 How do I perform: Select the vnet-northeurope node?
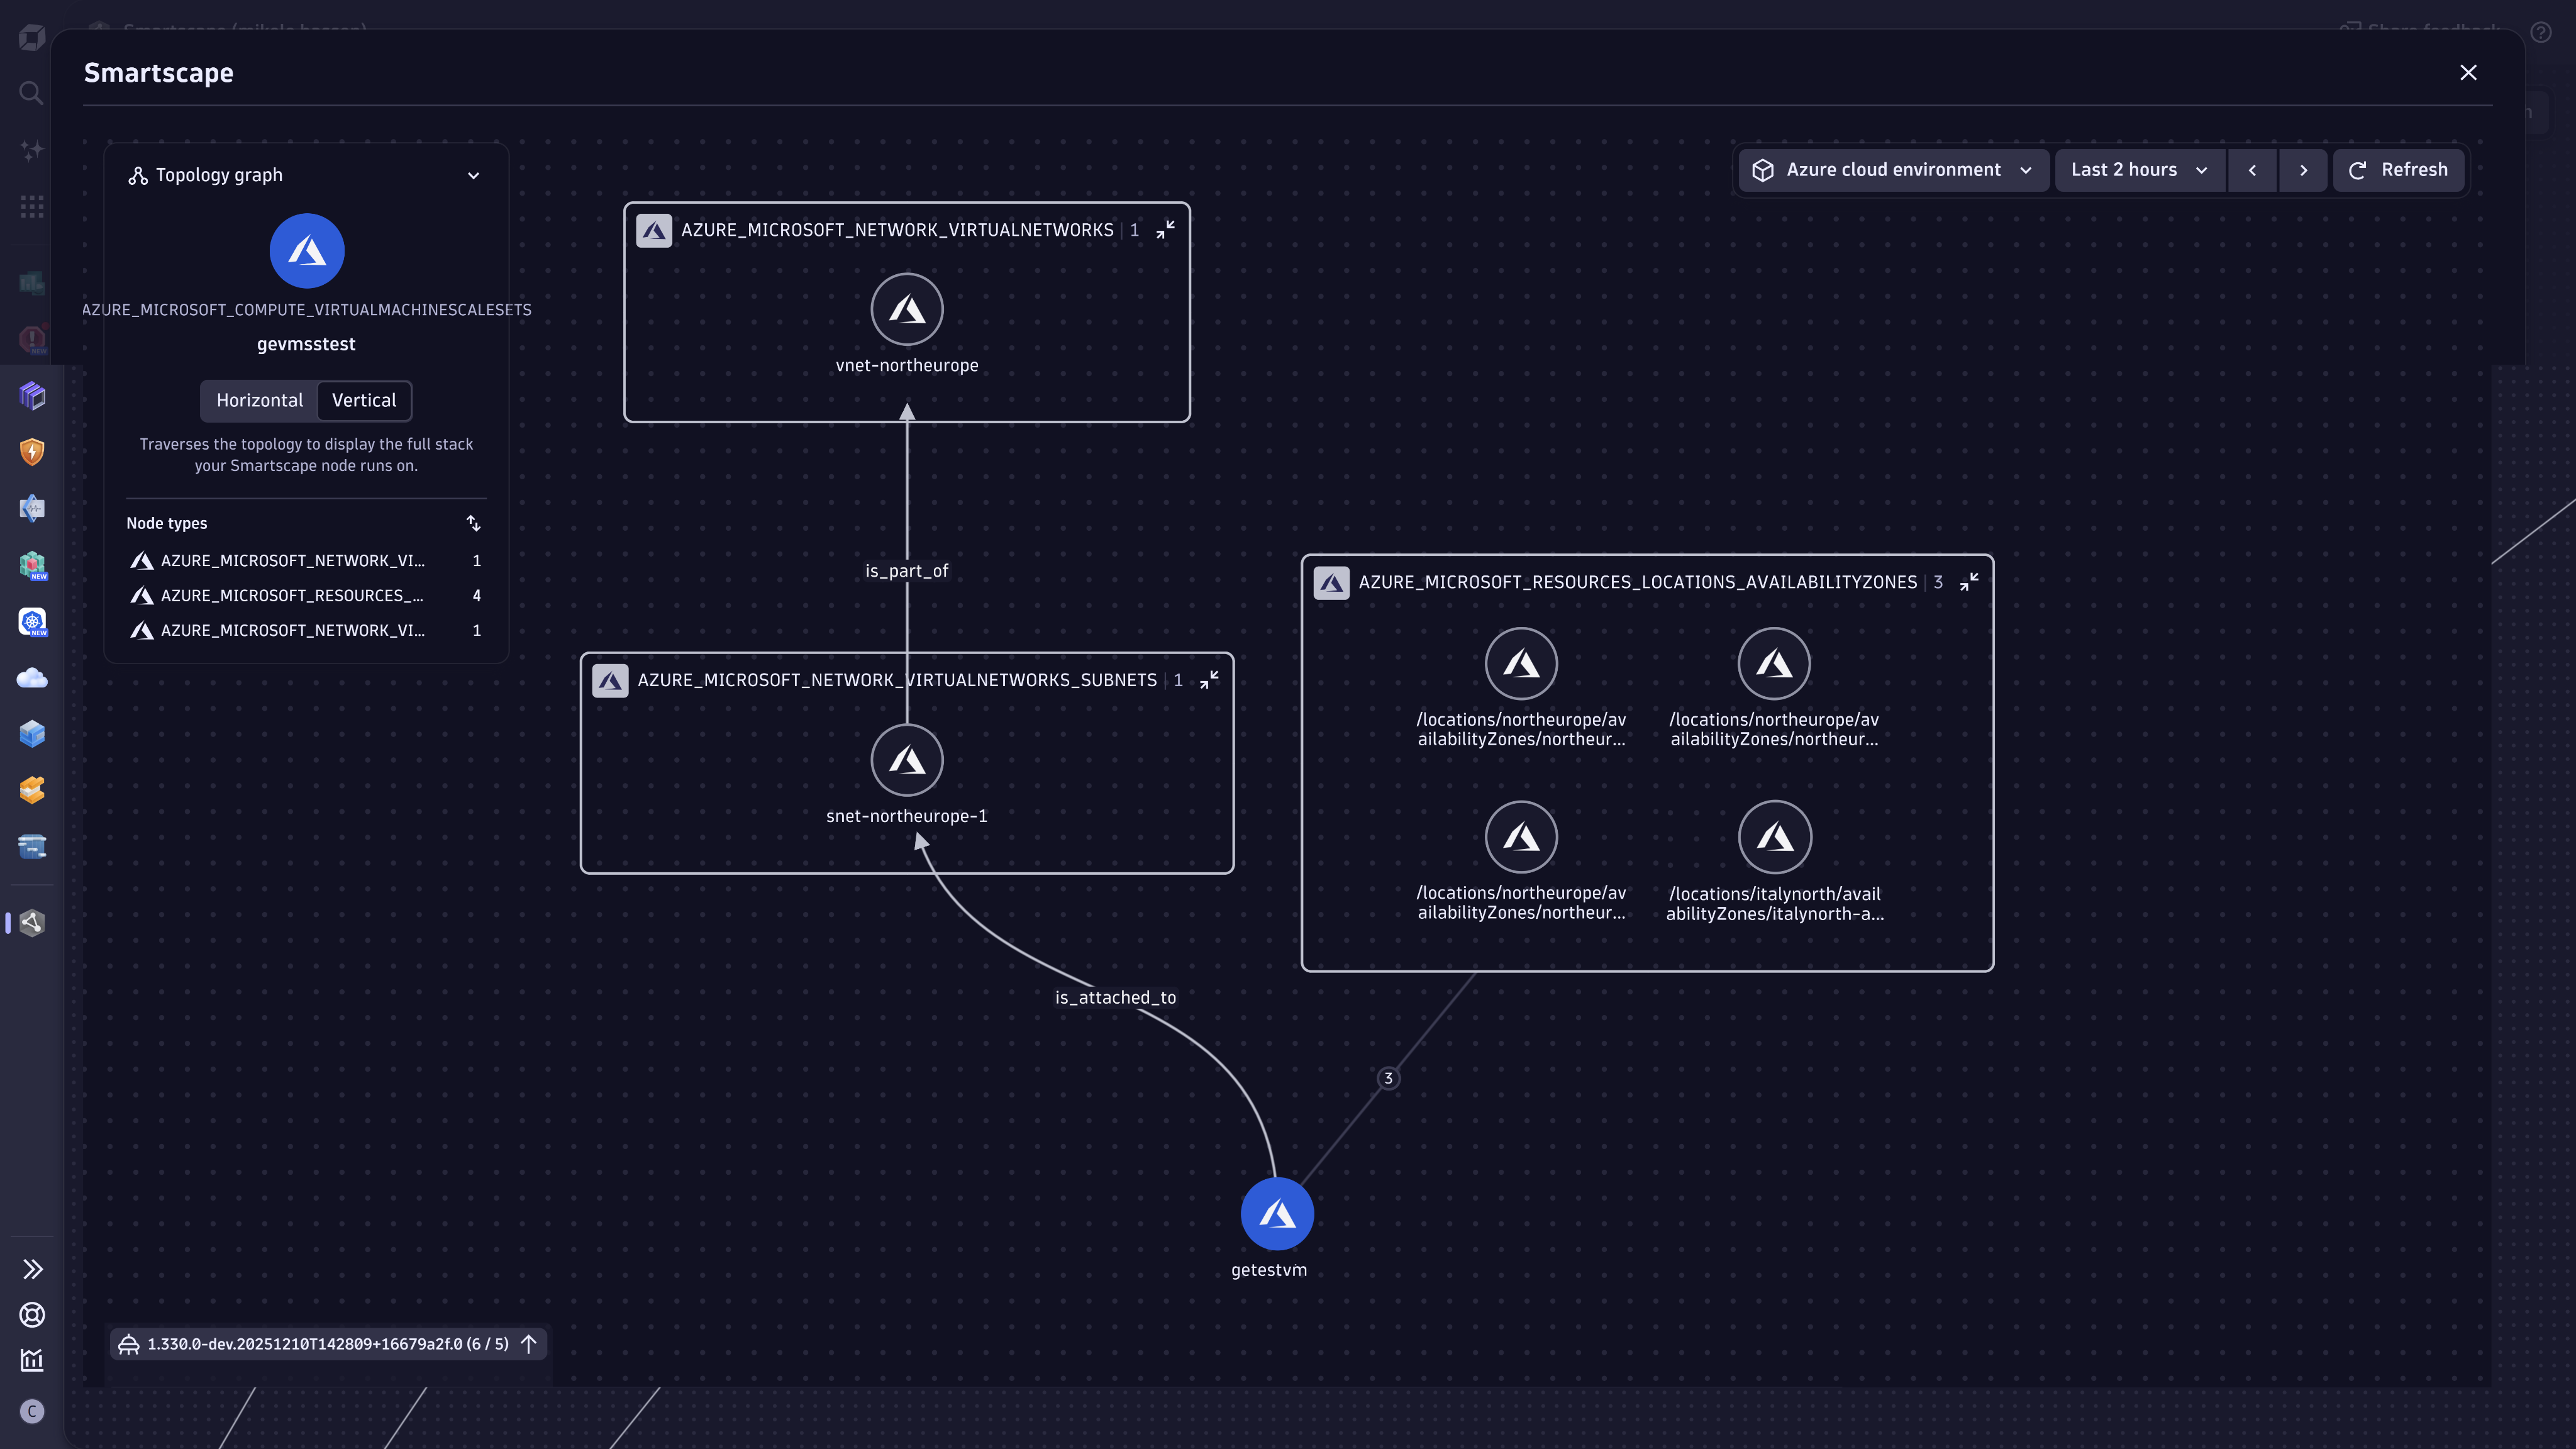(907, 310)
